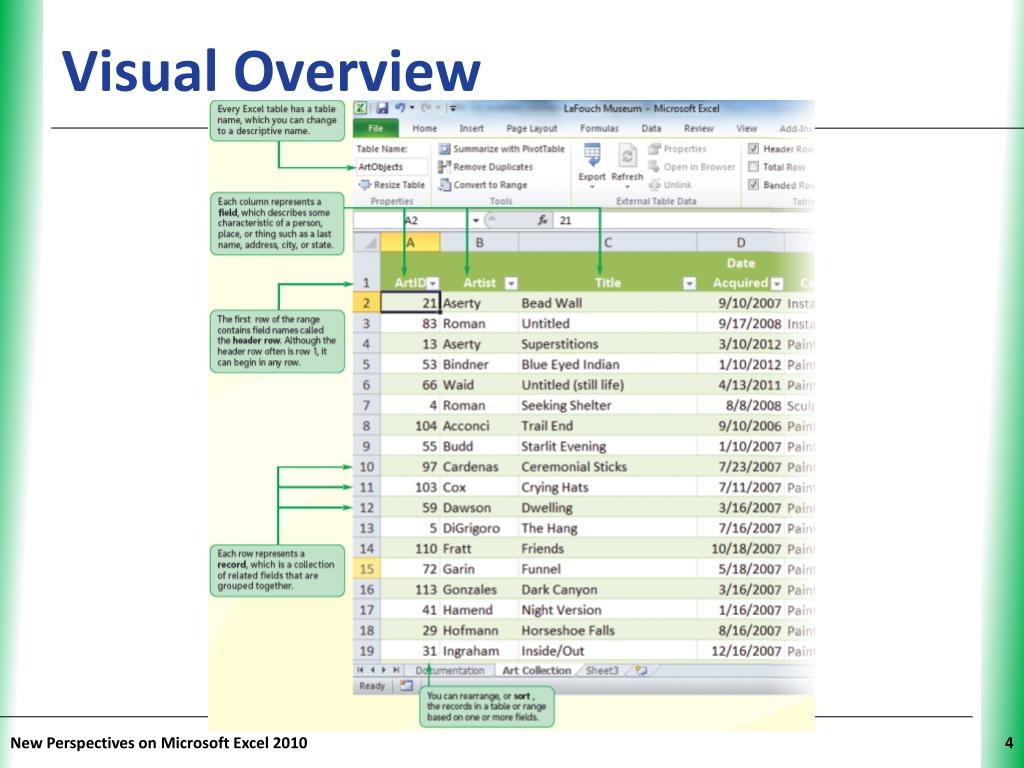Go to previous sheet navigation arrow

click(x=372, y=670)
